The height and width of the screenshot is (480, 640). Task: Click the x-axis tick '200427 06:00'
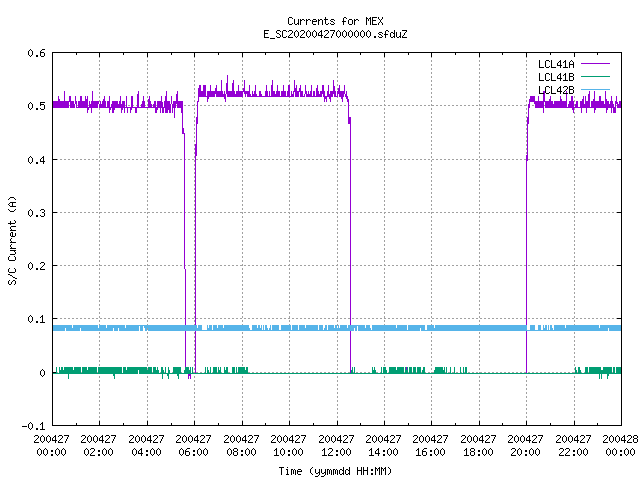click(193, 445)
